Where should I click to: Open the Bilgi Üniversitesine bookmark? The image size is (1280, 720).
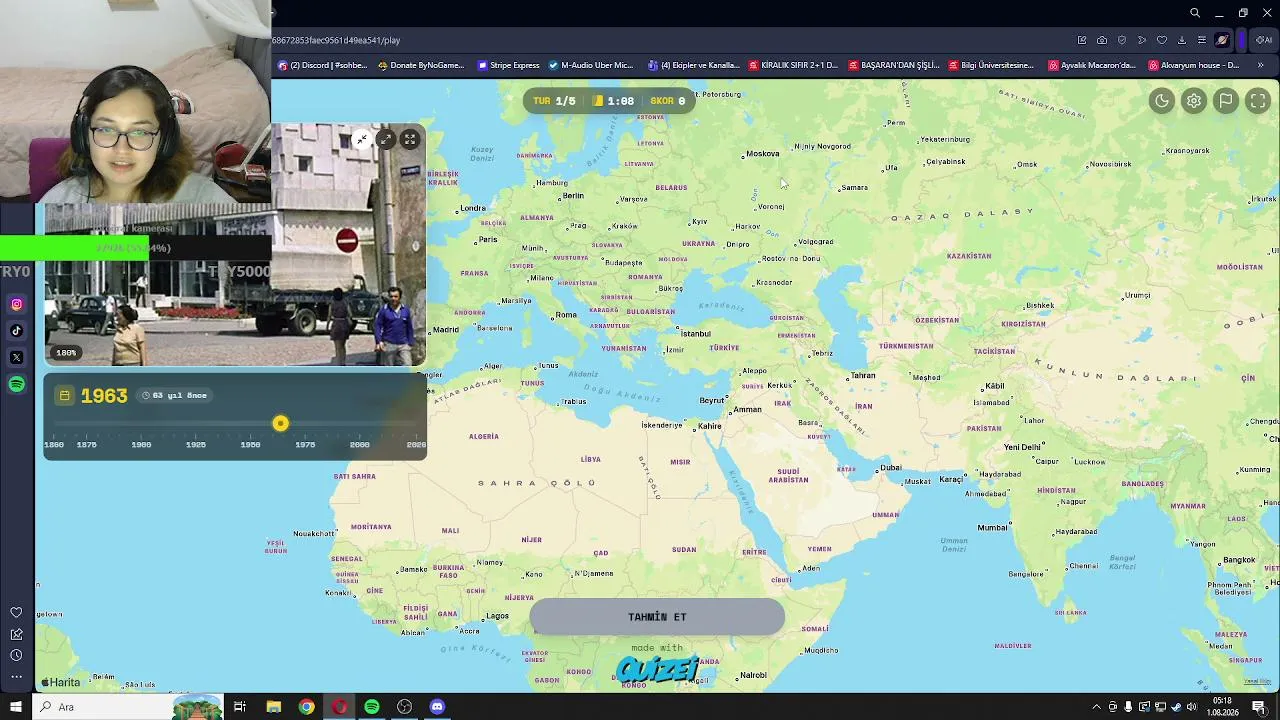coord(991,65)
